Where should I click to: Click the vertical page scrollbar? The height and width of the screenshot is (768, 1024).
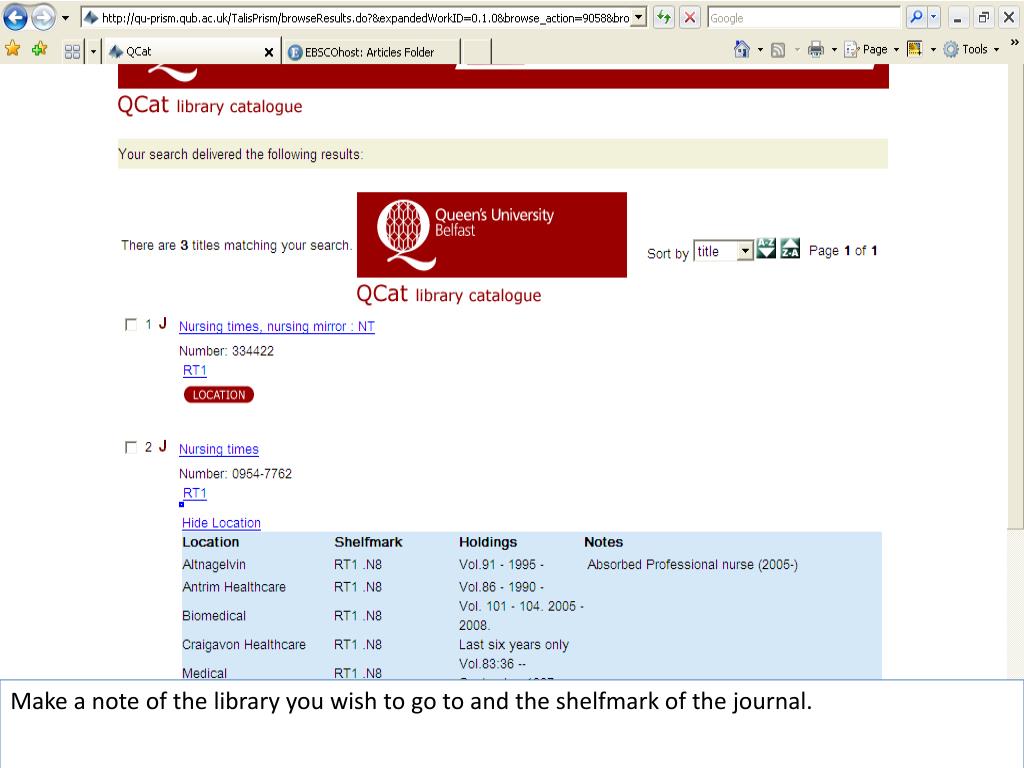(1016, 296)
